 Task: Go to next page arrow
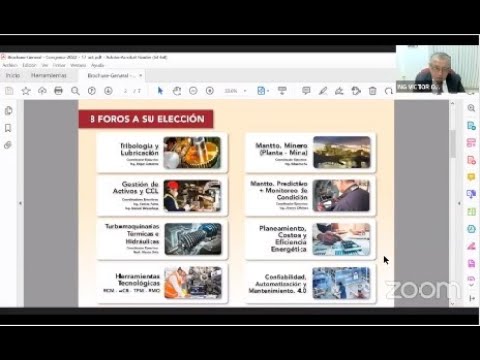click(108, 91)
